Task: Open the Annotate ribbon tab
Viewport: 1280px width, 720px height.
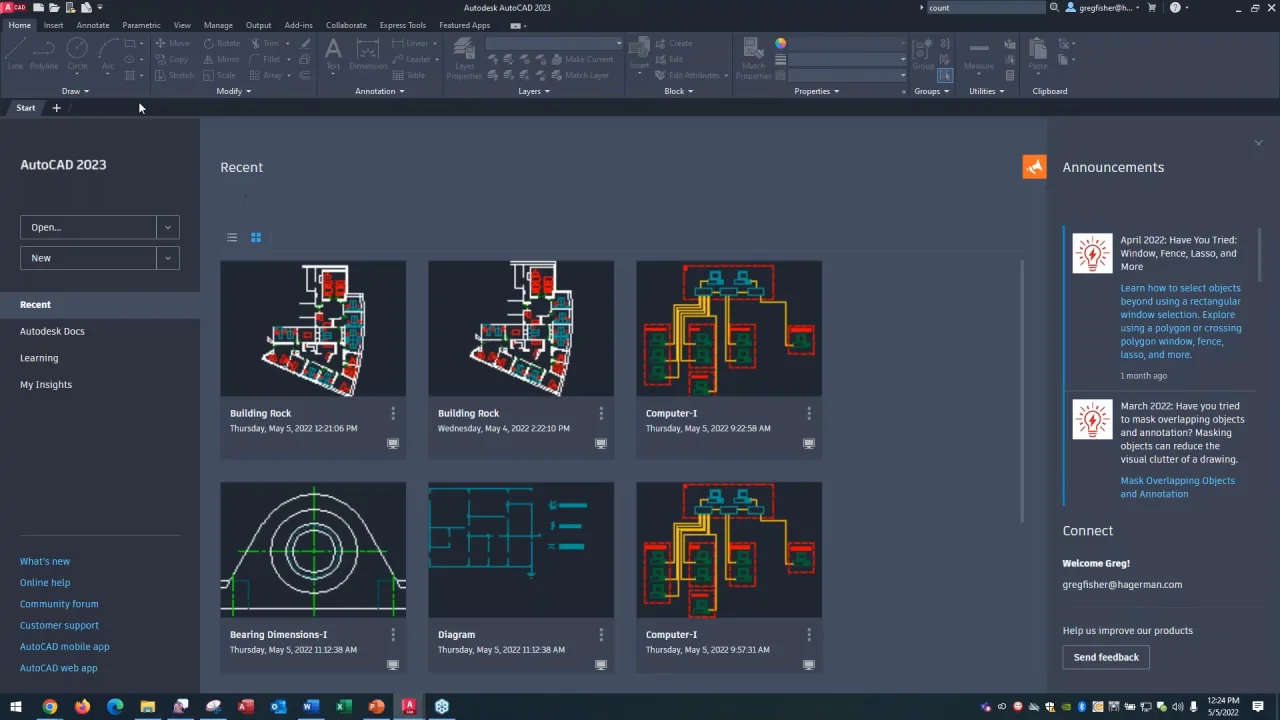Action: (x=93, y=25)
